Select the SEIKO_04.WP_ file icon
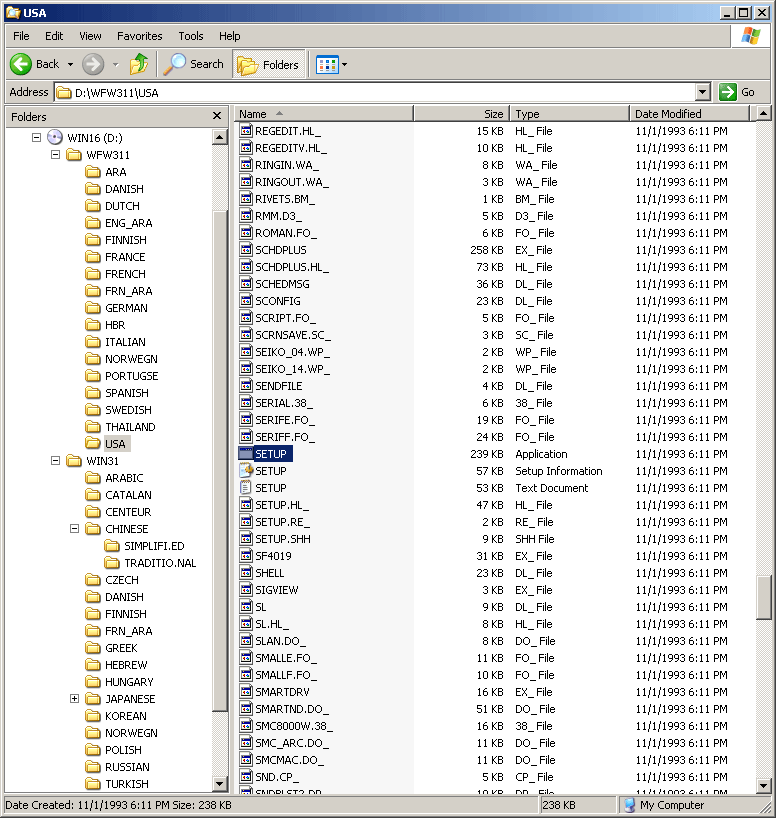 pos(246,352)
